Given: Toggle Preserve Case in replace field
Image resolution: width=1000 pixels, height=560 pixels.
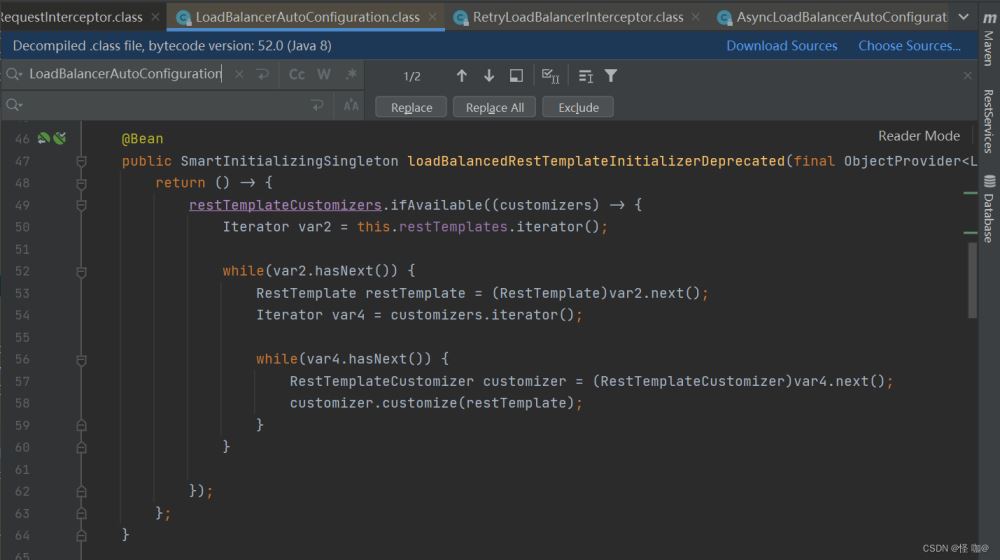Looking at the screenshot, I should click(x=351, y=106).
